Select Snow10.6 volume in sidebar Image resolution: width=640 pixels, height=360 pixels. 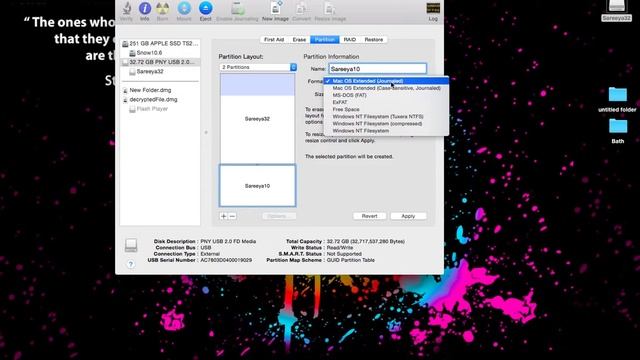[160, 53]
